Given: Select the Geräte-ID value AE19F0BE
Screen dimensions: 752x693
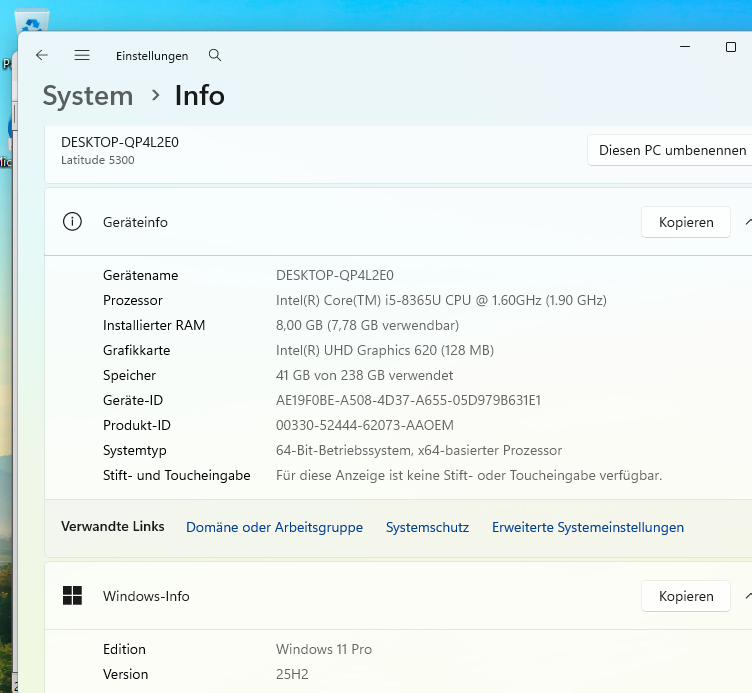Looking at the screenshot, I should pos(408,400).
